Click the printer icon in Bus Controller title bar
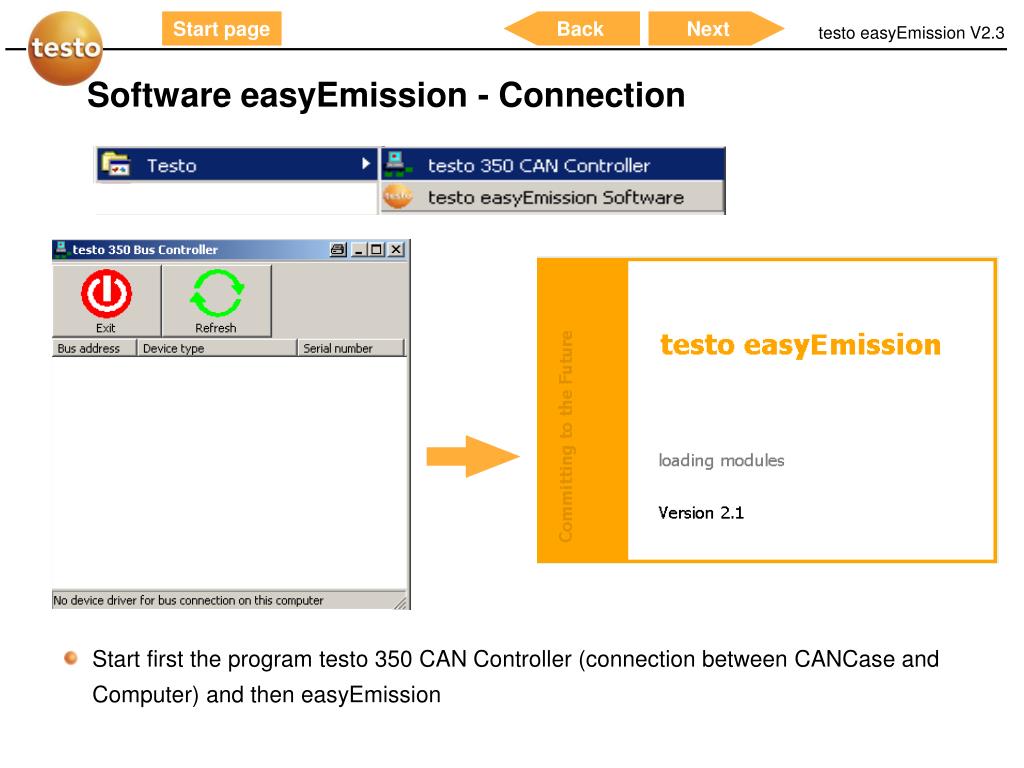 pos(338,249)
